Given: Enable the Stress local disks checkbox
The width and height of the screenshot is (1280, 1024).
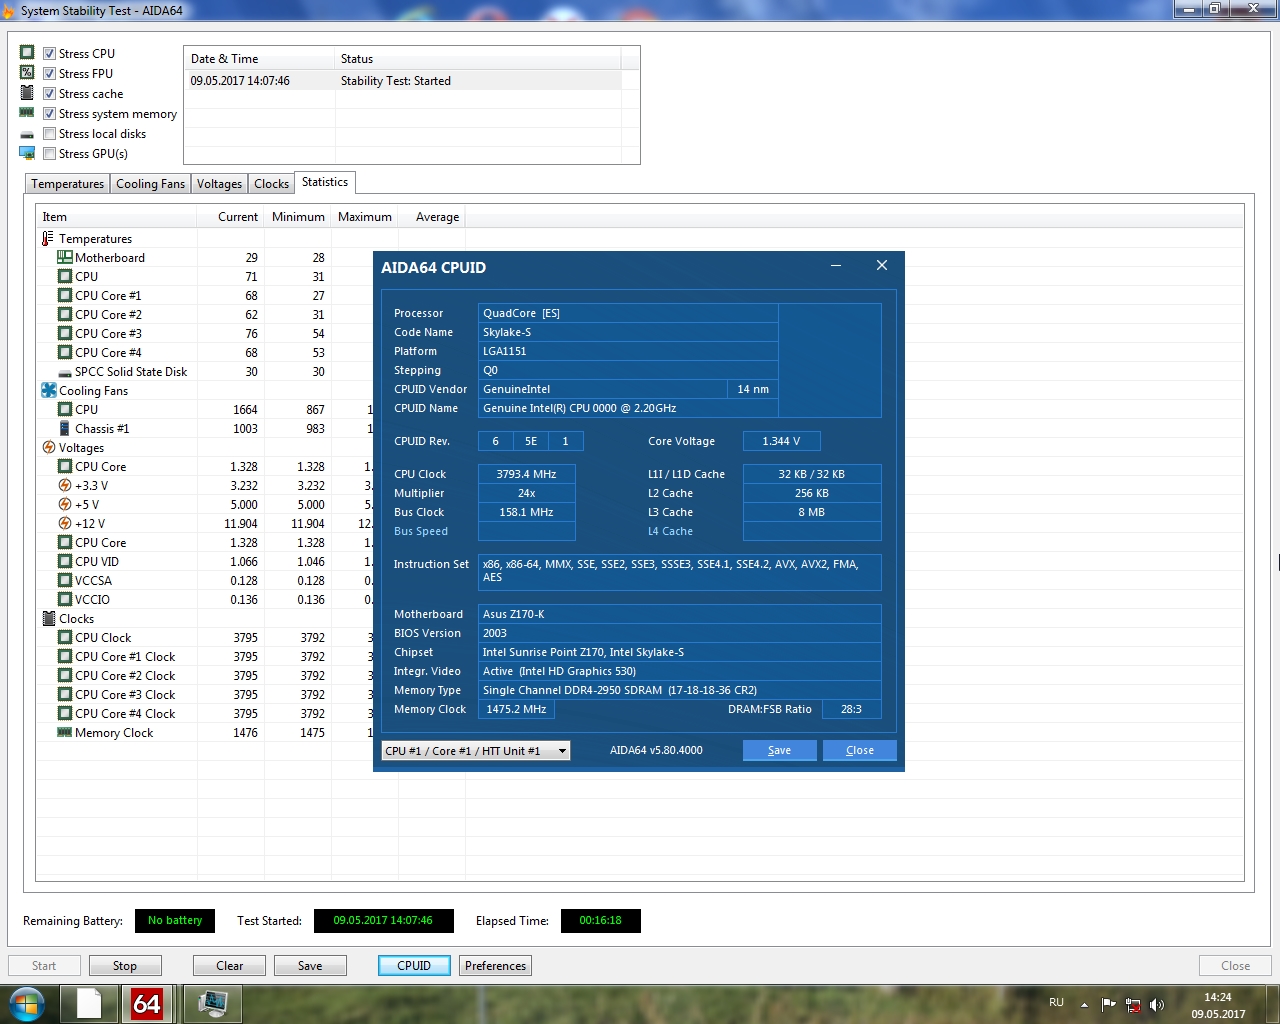Looking at the screenshot, I should point(49,134).
